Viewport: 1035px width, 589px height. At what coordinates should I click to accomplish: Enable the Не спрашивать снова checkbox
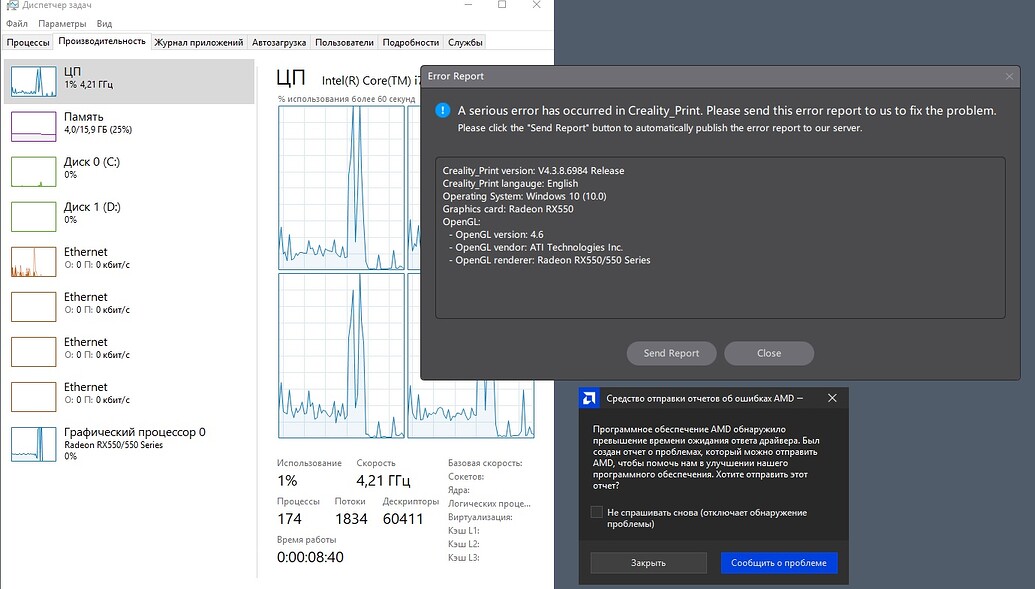[x=595, y=513]
